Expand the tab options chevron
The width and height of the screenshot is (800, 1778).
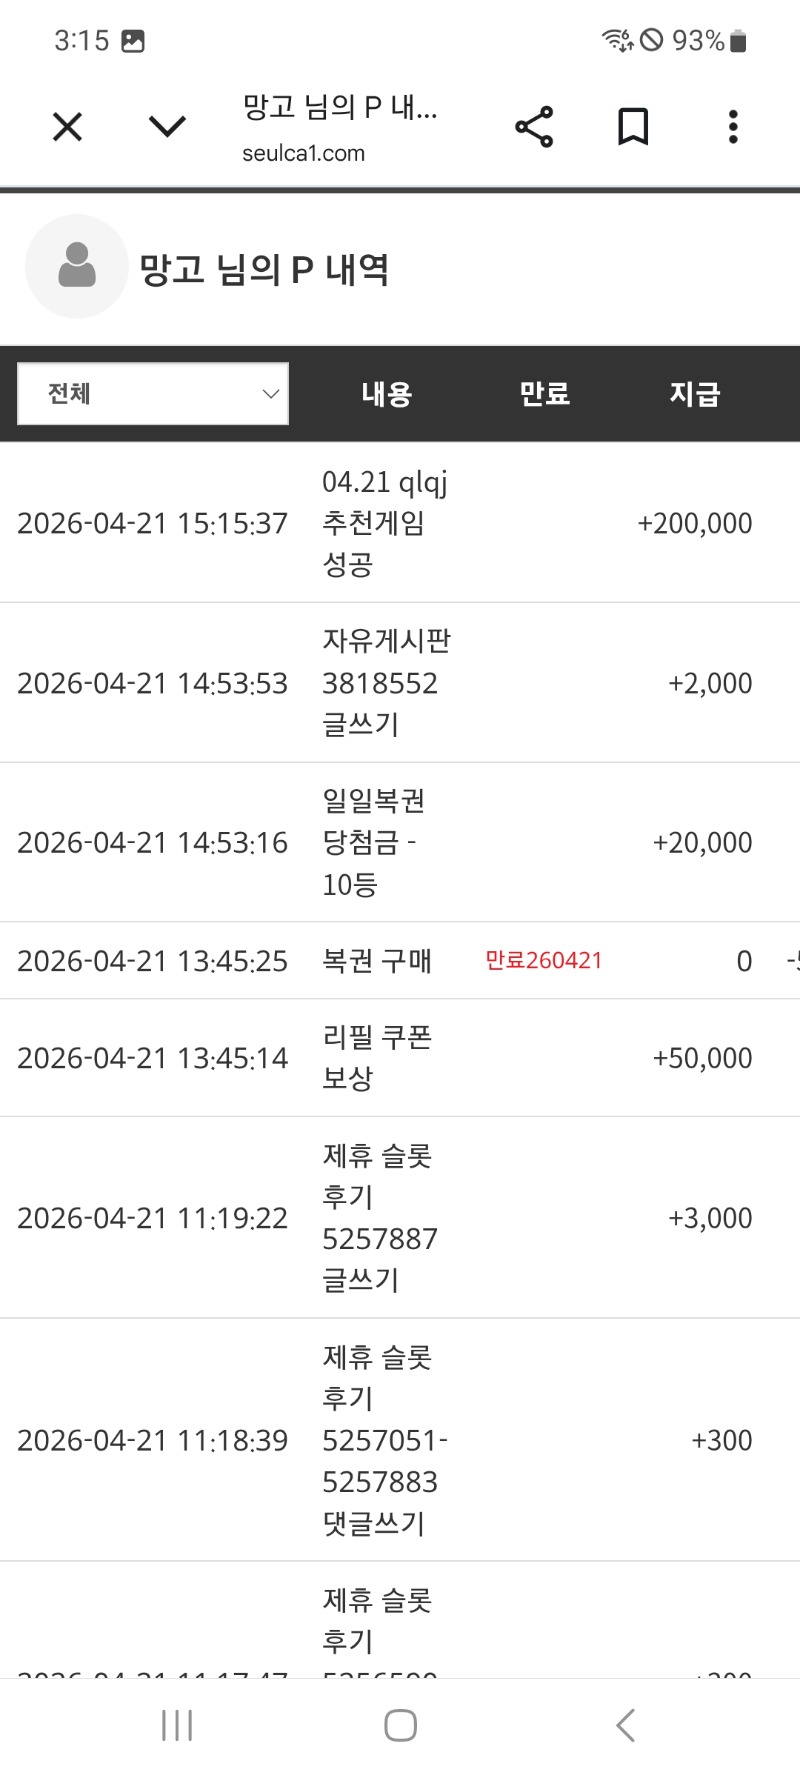(x=167, y=127)
